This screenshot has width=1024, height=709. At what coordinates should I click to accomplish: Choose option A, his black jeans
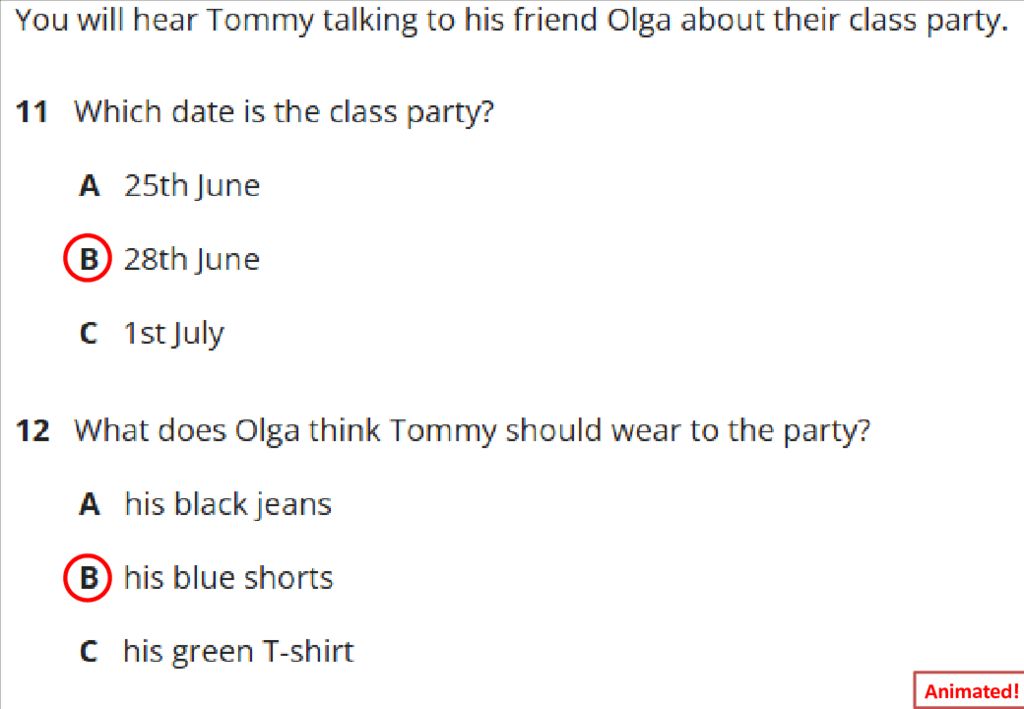(x=205, y=504)
